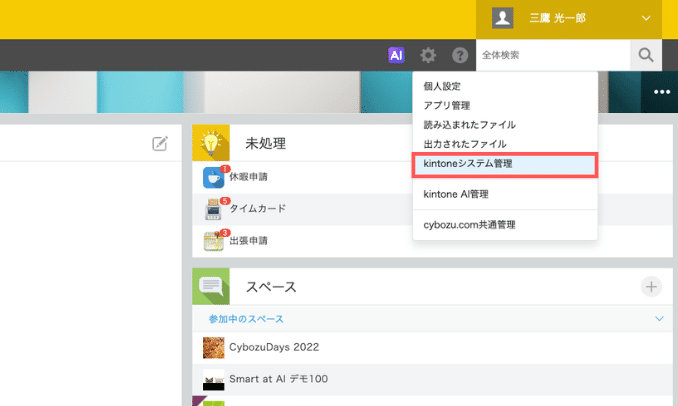
Task: Click the user avatar icon
Action: [x=502, y=18]
